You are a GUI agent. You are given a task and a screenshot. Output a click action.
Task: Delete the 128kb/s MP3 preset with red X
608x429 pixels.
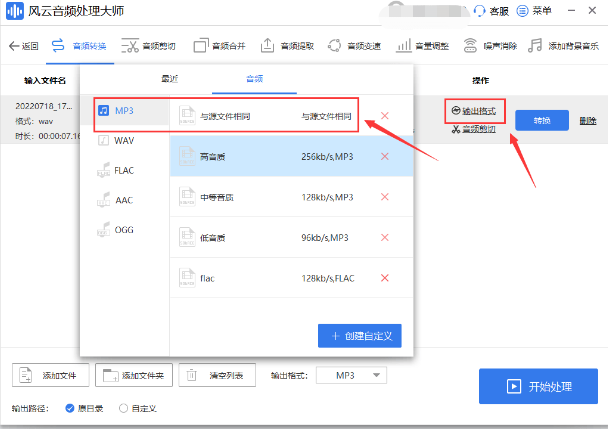coord(385,197)
